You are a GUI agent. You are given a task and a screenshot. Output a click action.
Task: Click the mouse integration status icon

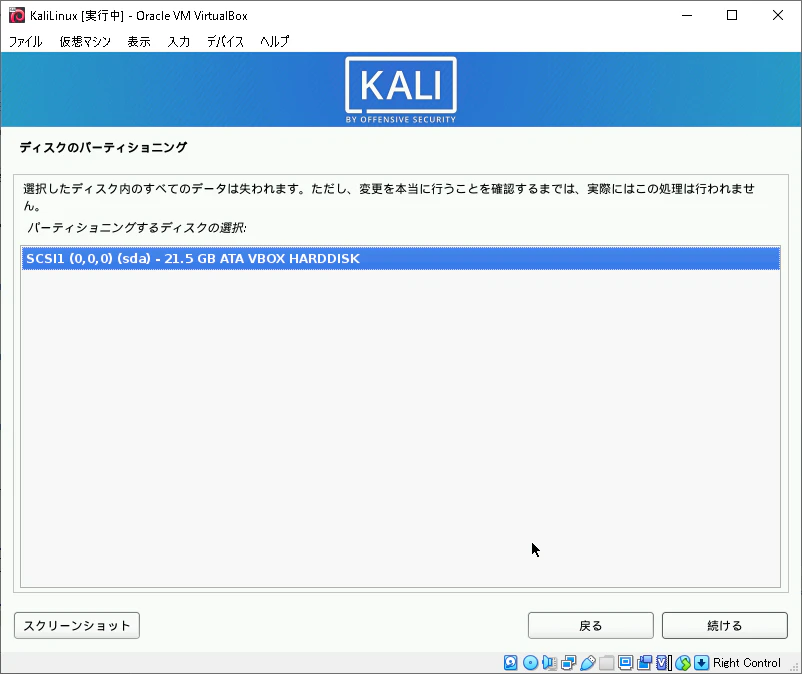coord(683,663)
